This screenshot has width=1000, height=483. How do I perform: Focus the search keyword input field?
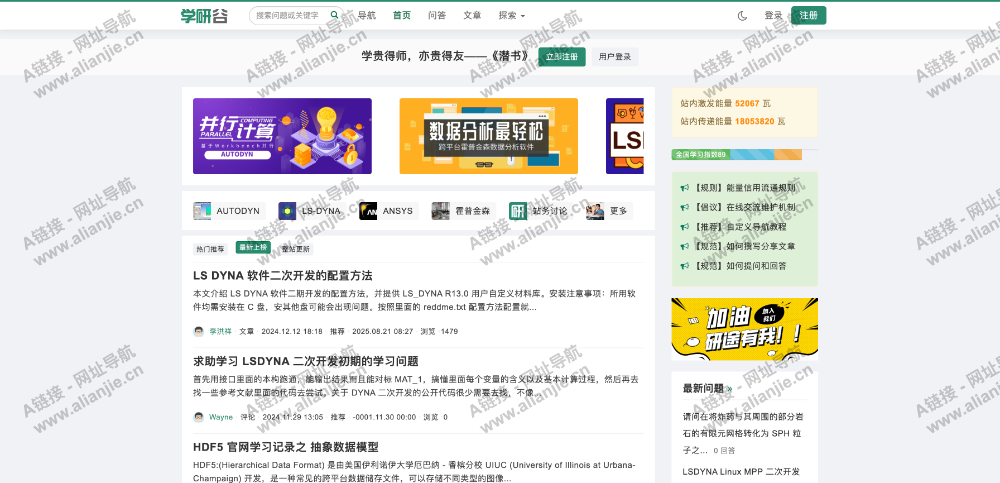point(290,15)
